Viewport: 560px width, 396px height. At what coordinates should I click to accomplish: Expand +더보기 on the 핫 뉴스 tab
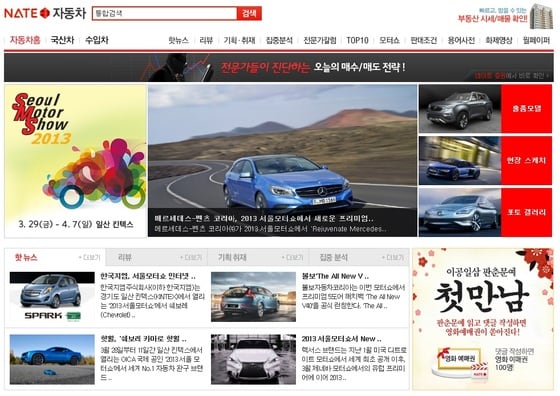[89, 257]
